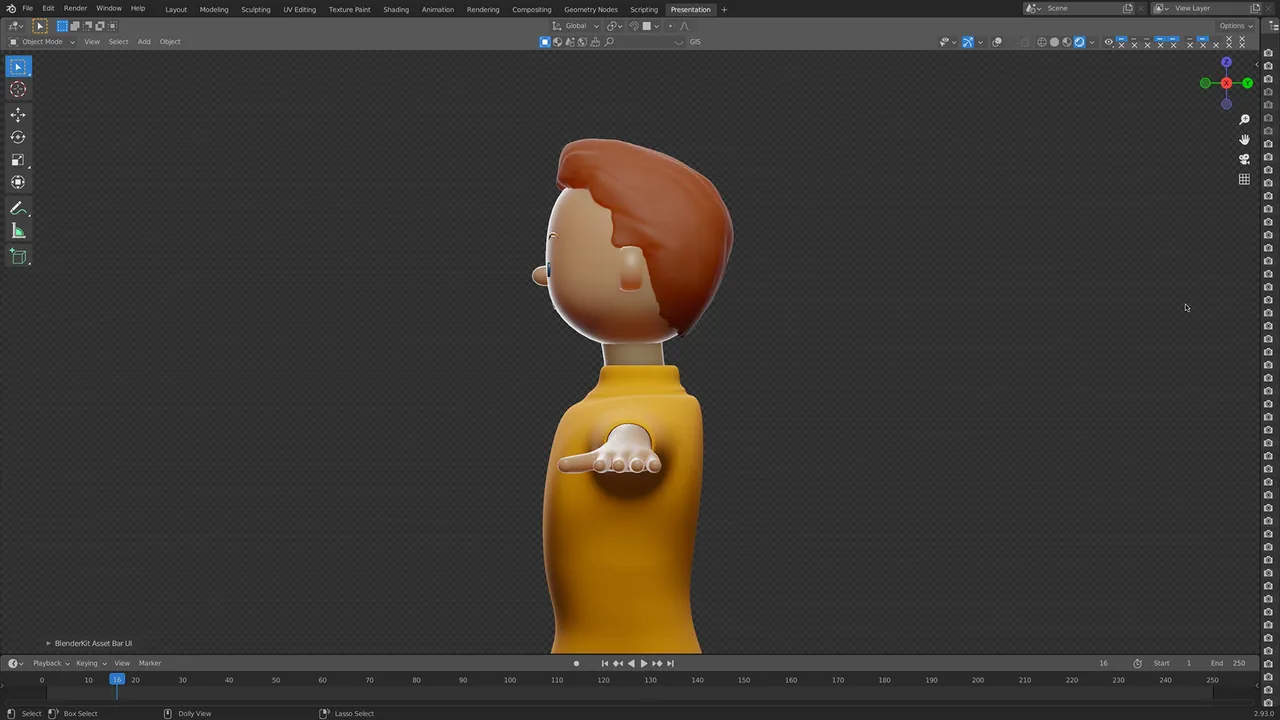Click frame 100 on the timeline ruler

[x=510, y=680]
